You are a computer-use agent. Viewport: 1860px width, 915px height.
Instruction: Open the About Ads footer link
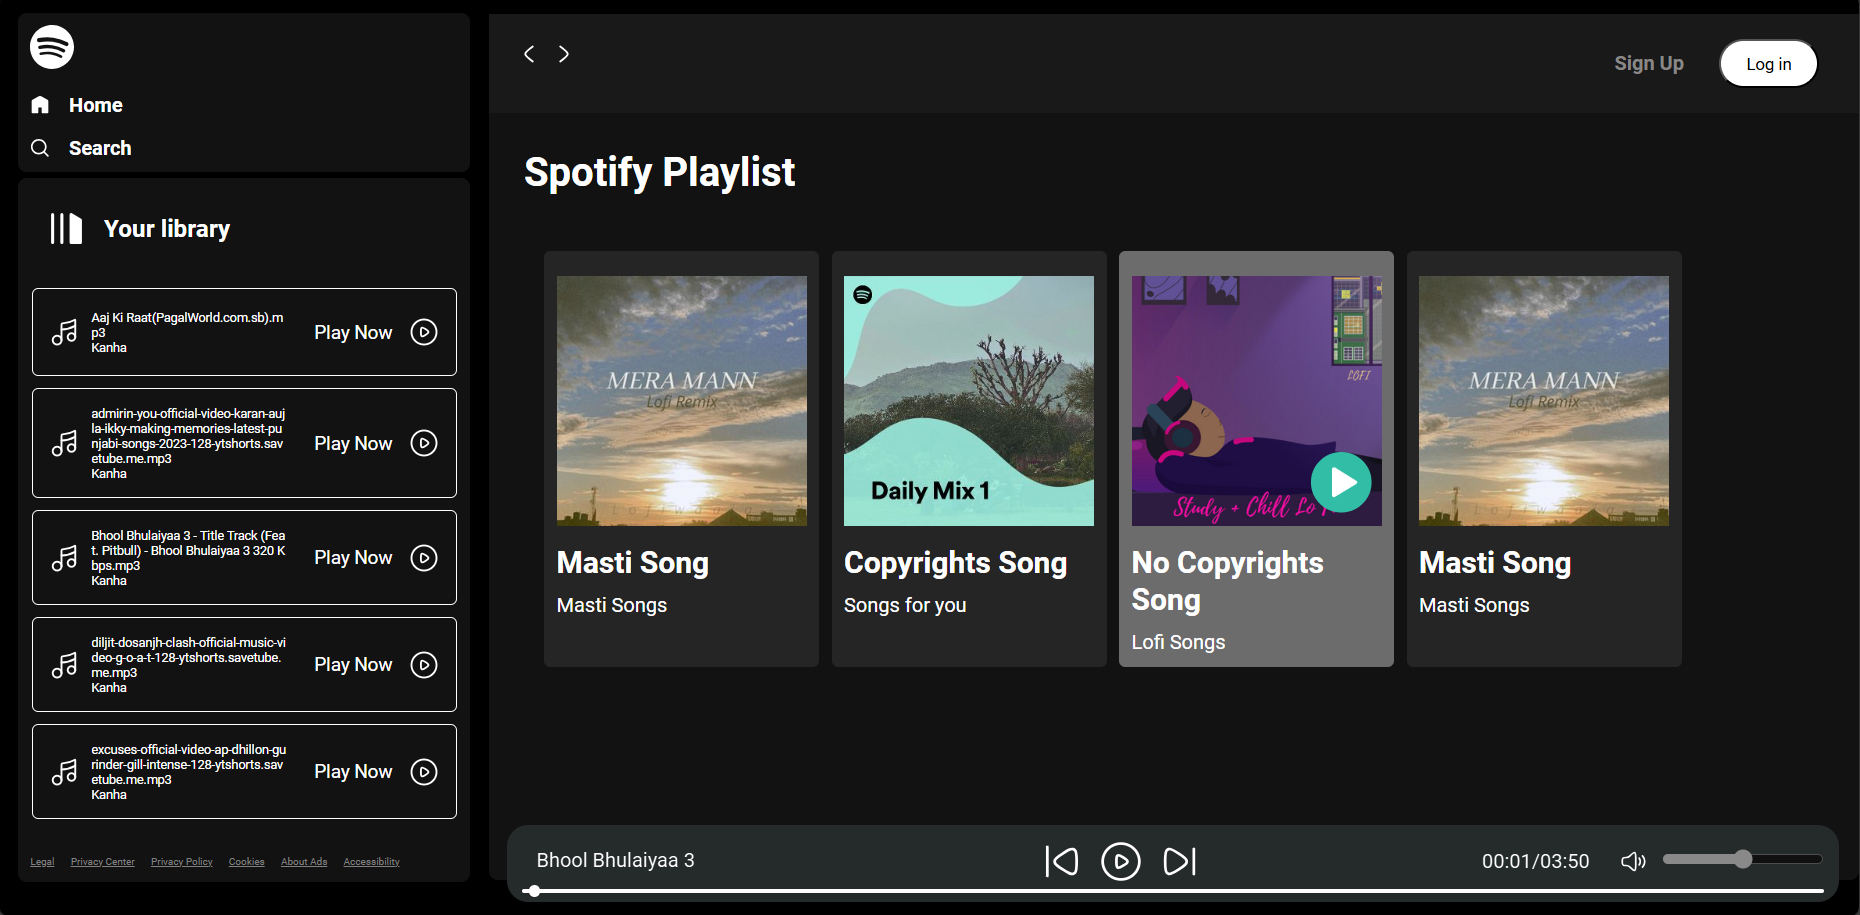(304, 862)
